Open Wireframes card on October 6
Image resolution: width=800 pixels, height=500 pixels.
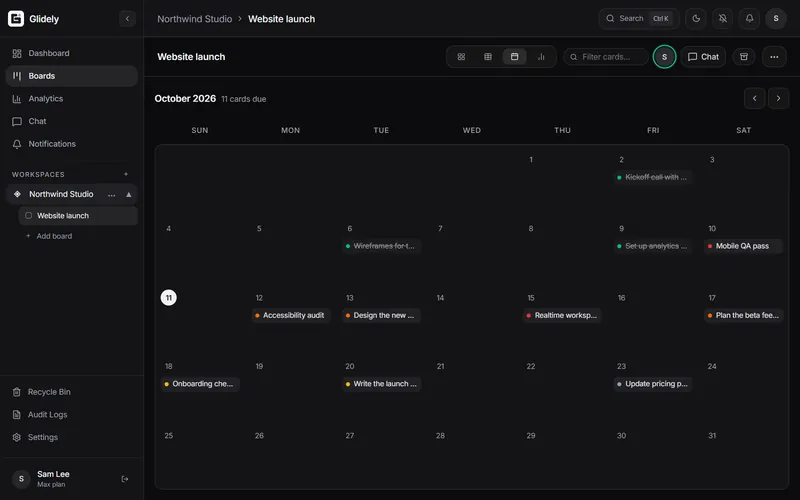click(x=381, y=246)
